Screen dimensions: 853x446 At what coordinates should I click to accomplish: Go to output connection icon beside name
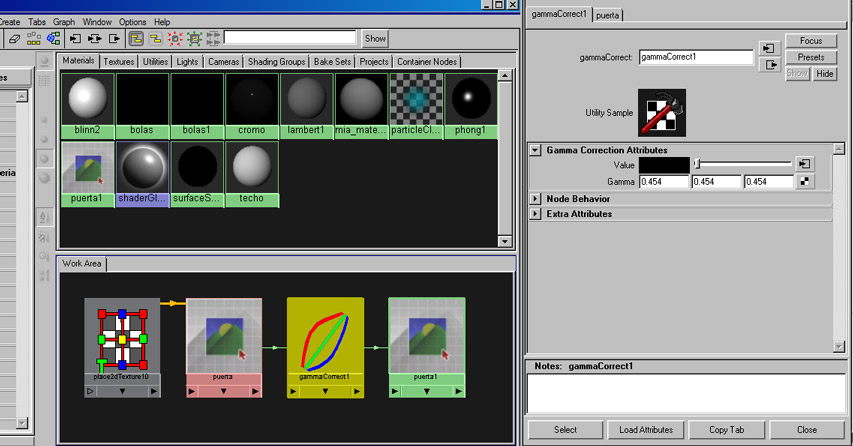(768, 65)
